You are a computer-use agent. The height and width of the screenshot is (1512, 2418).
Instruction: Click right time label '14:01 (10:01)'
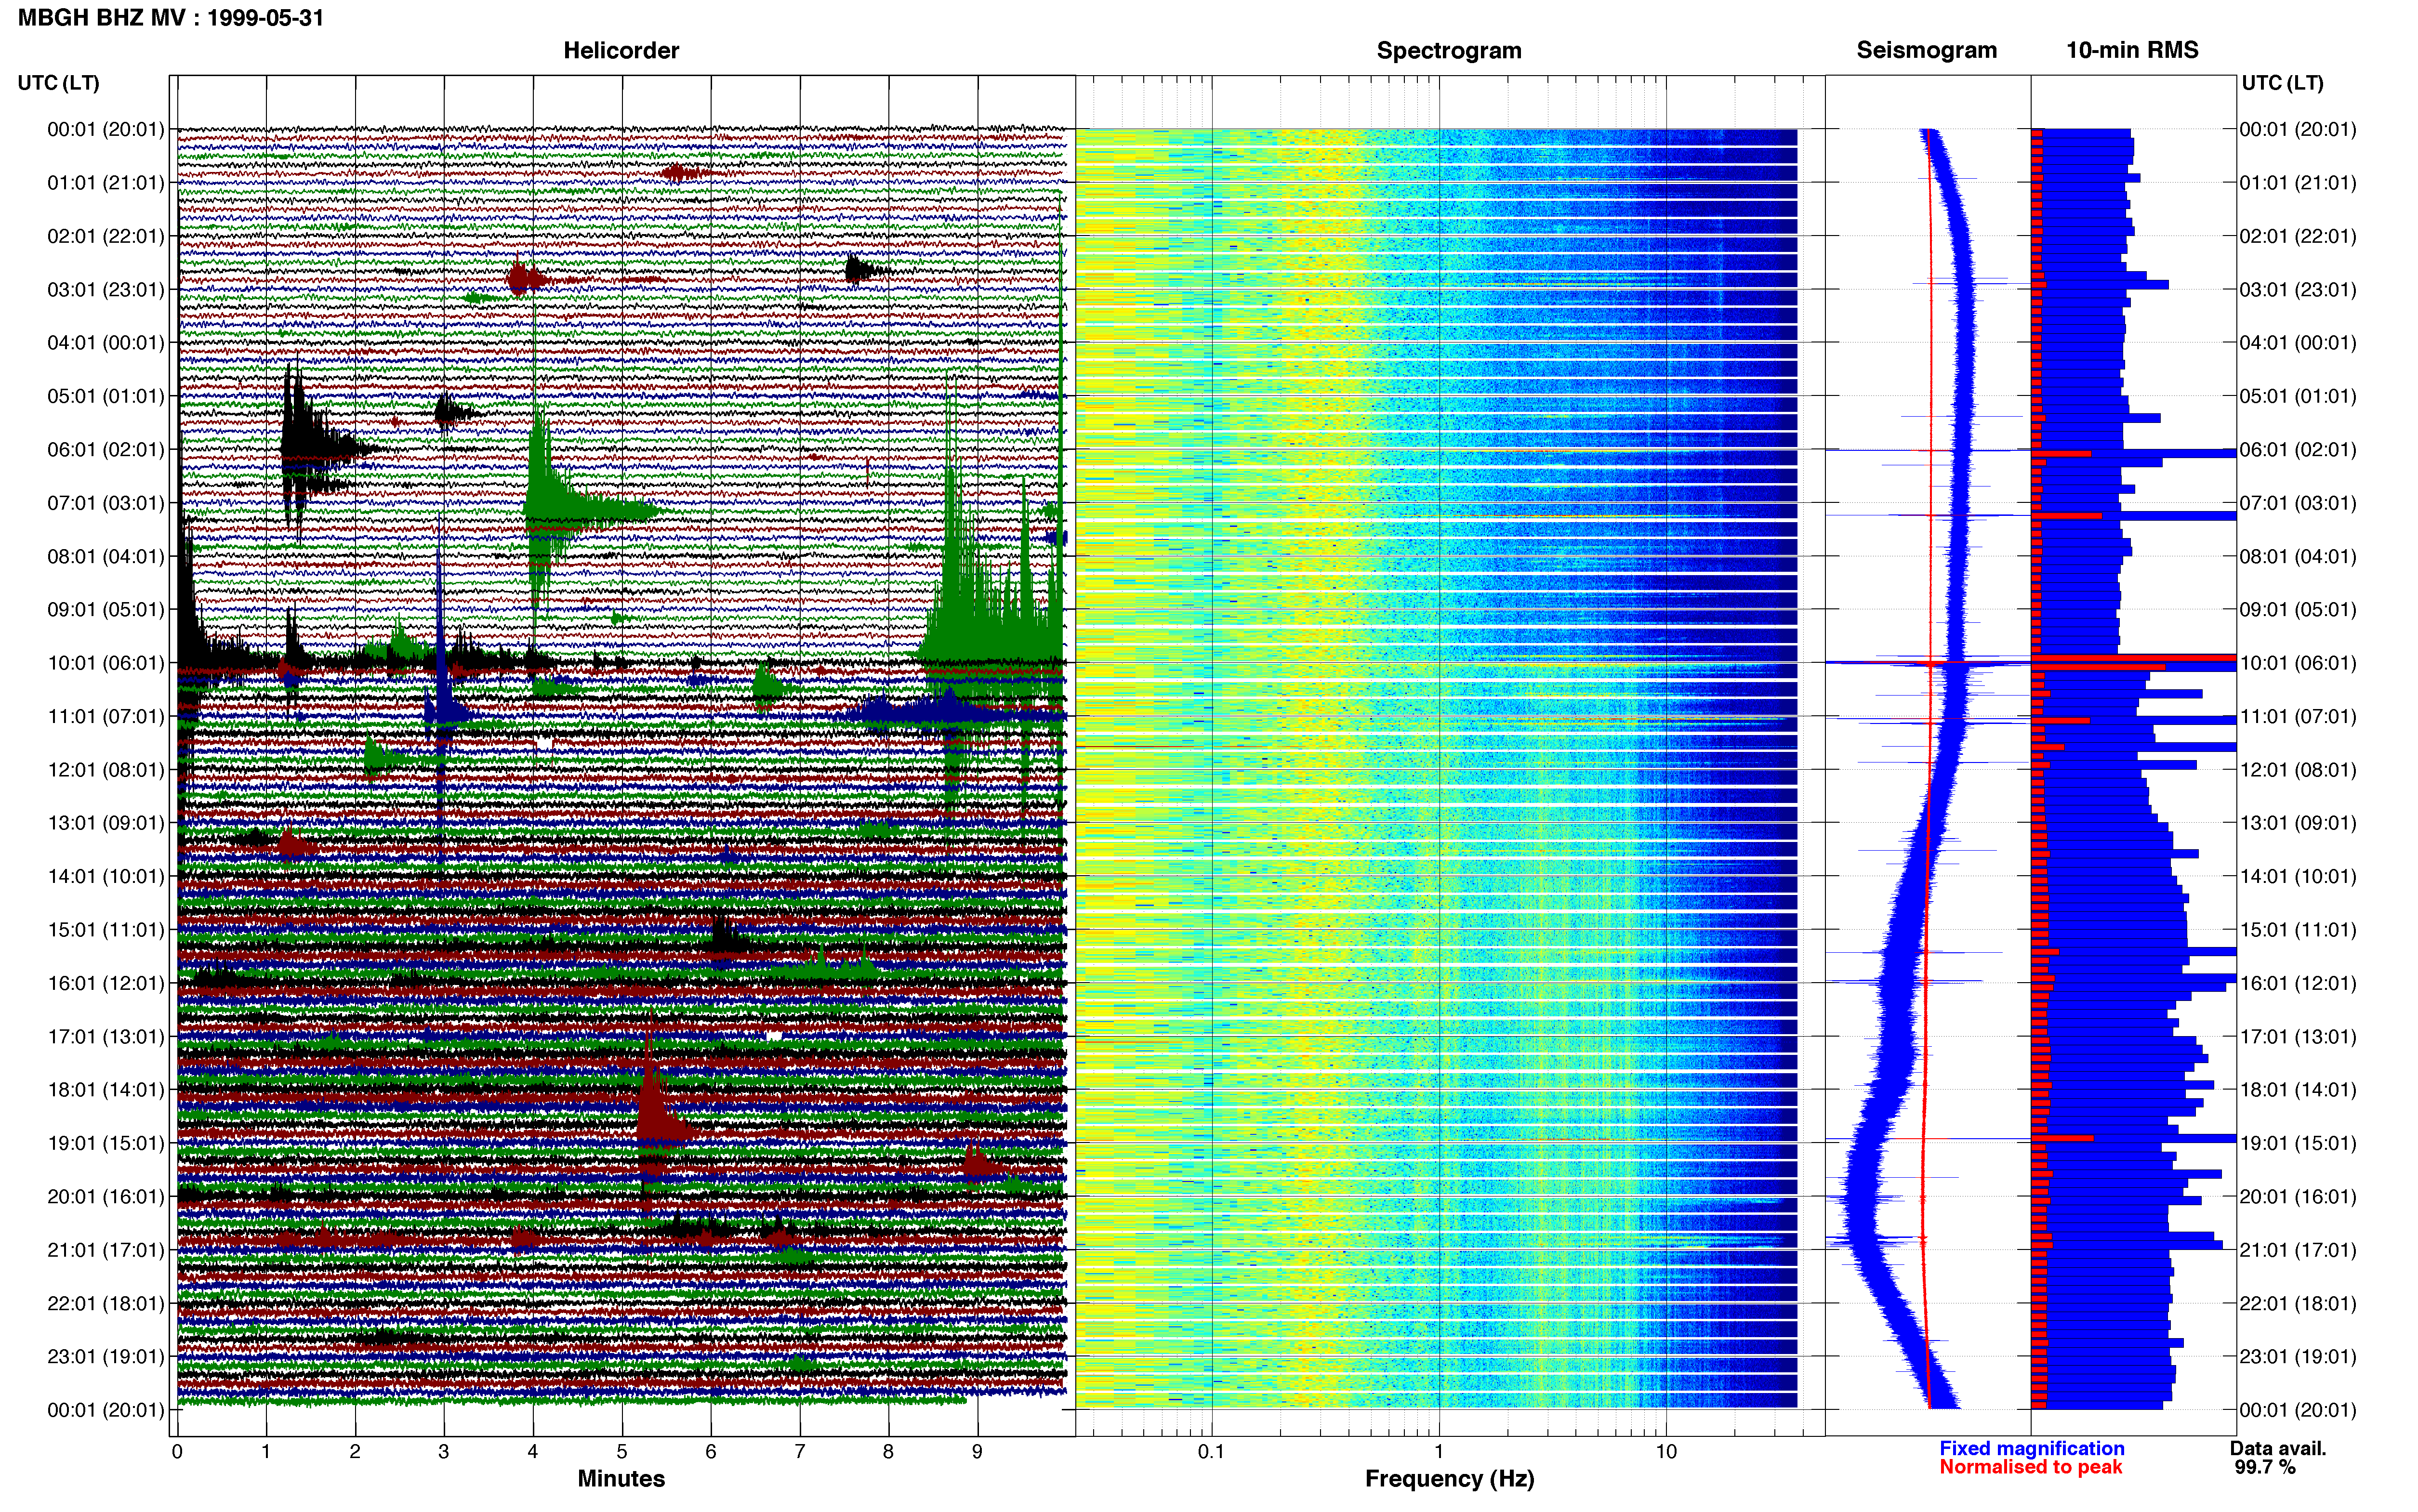2298,876
